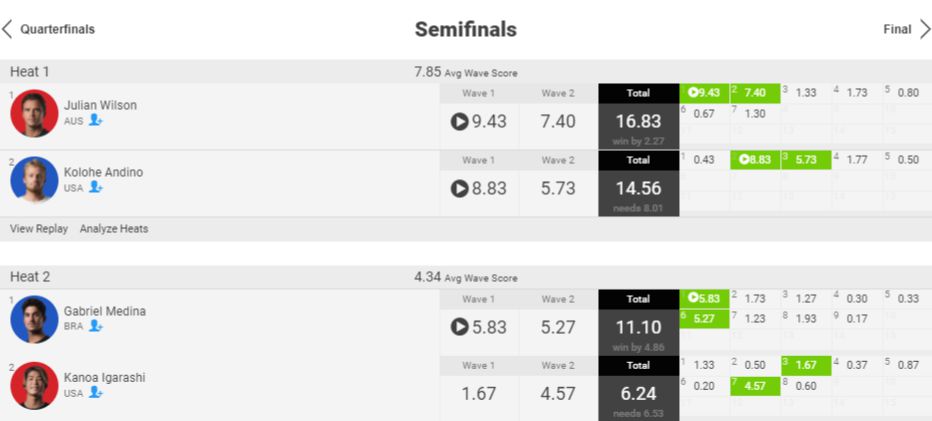Follow Kolohe Andino via add-user icon
Viewport: 932px width, 421px height.
[x=96, y=187]
